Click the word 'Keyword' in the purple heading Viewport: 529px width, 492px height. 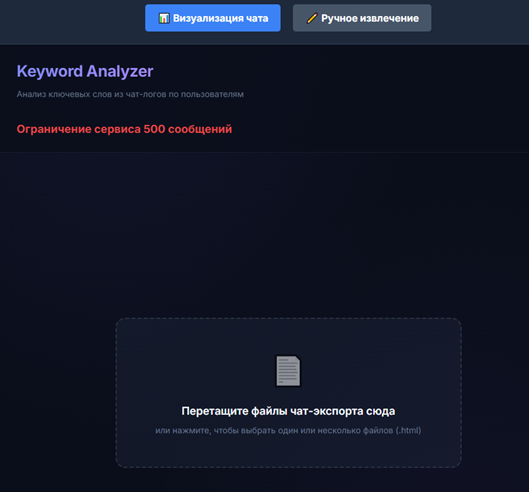click(x=50, y=72)
